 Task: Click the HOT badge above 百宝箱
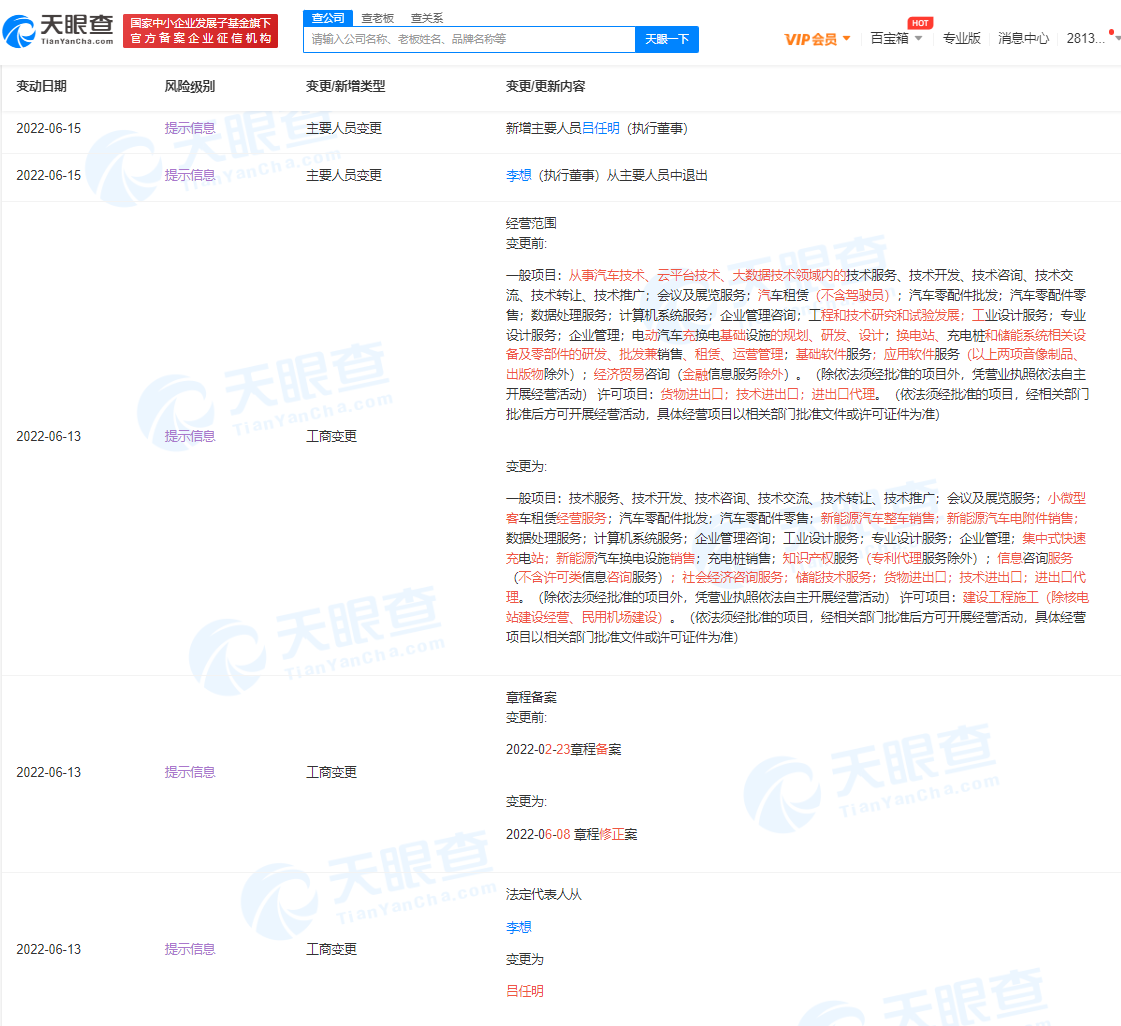tap(920, 23)
